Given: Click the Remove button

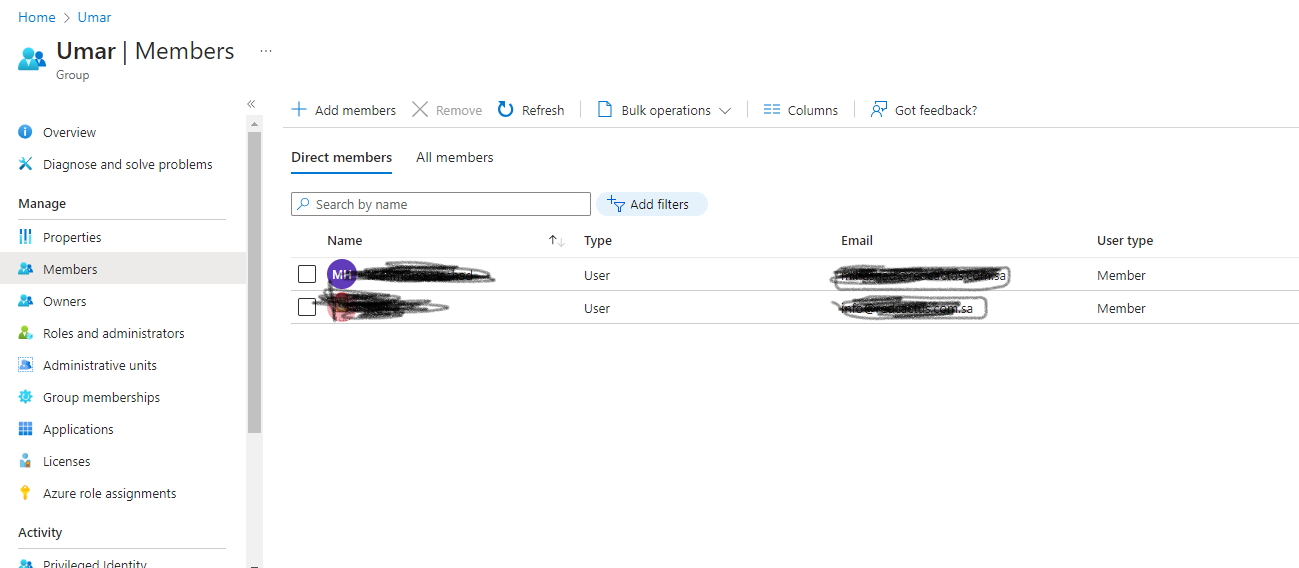Looking at the screenshot, I should 447,110.
